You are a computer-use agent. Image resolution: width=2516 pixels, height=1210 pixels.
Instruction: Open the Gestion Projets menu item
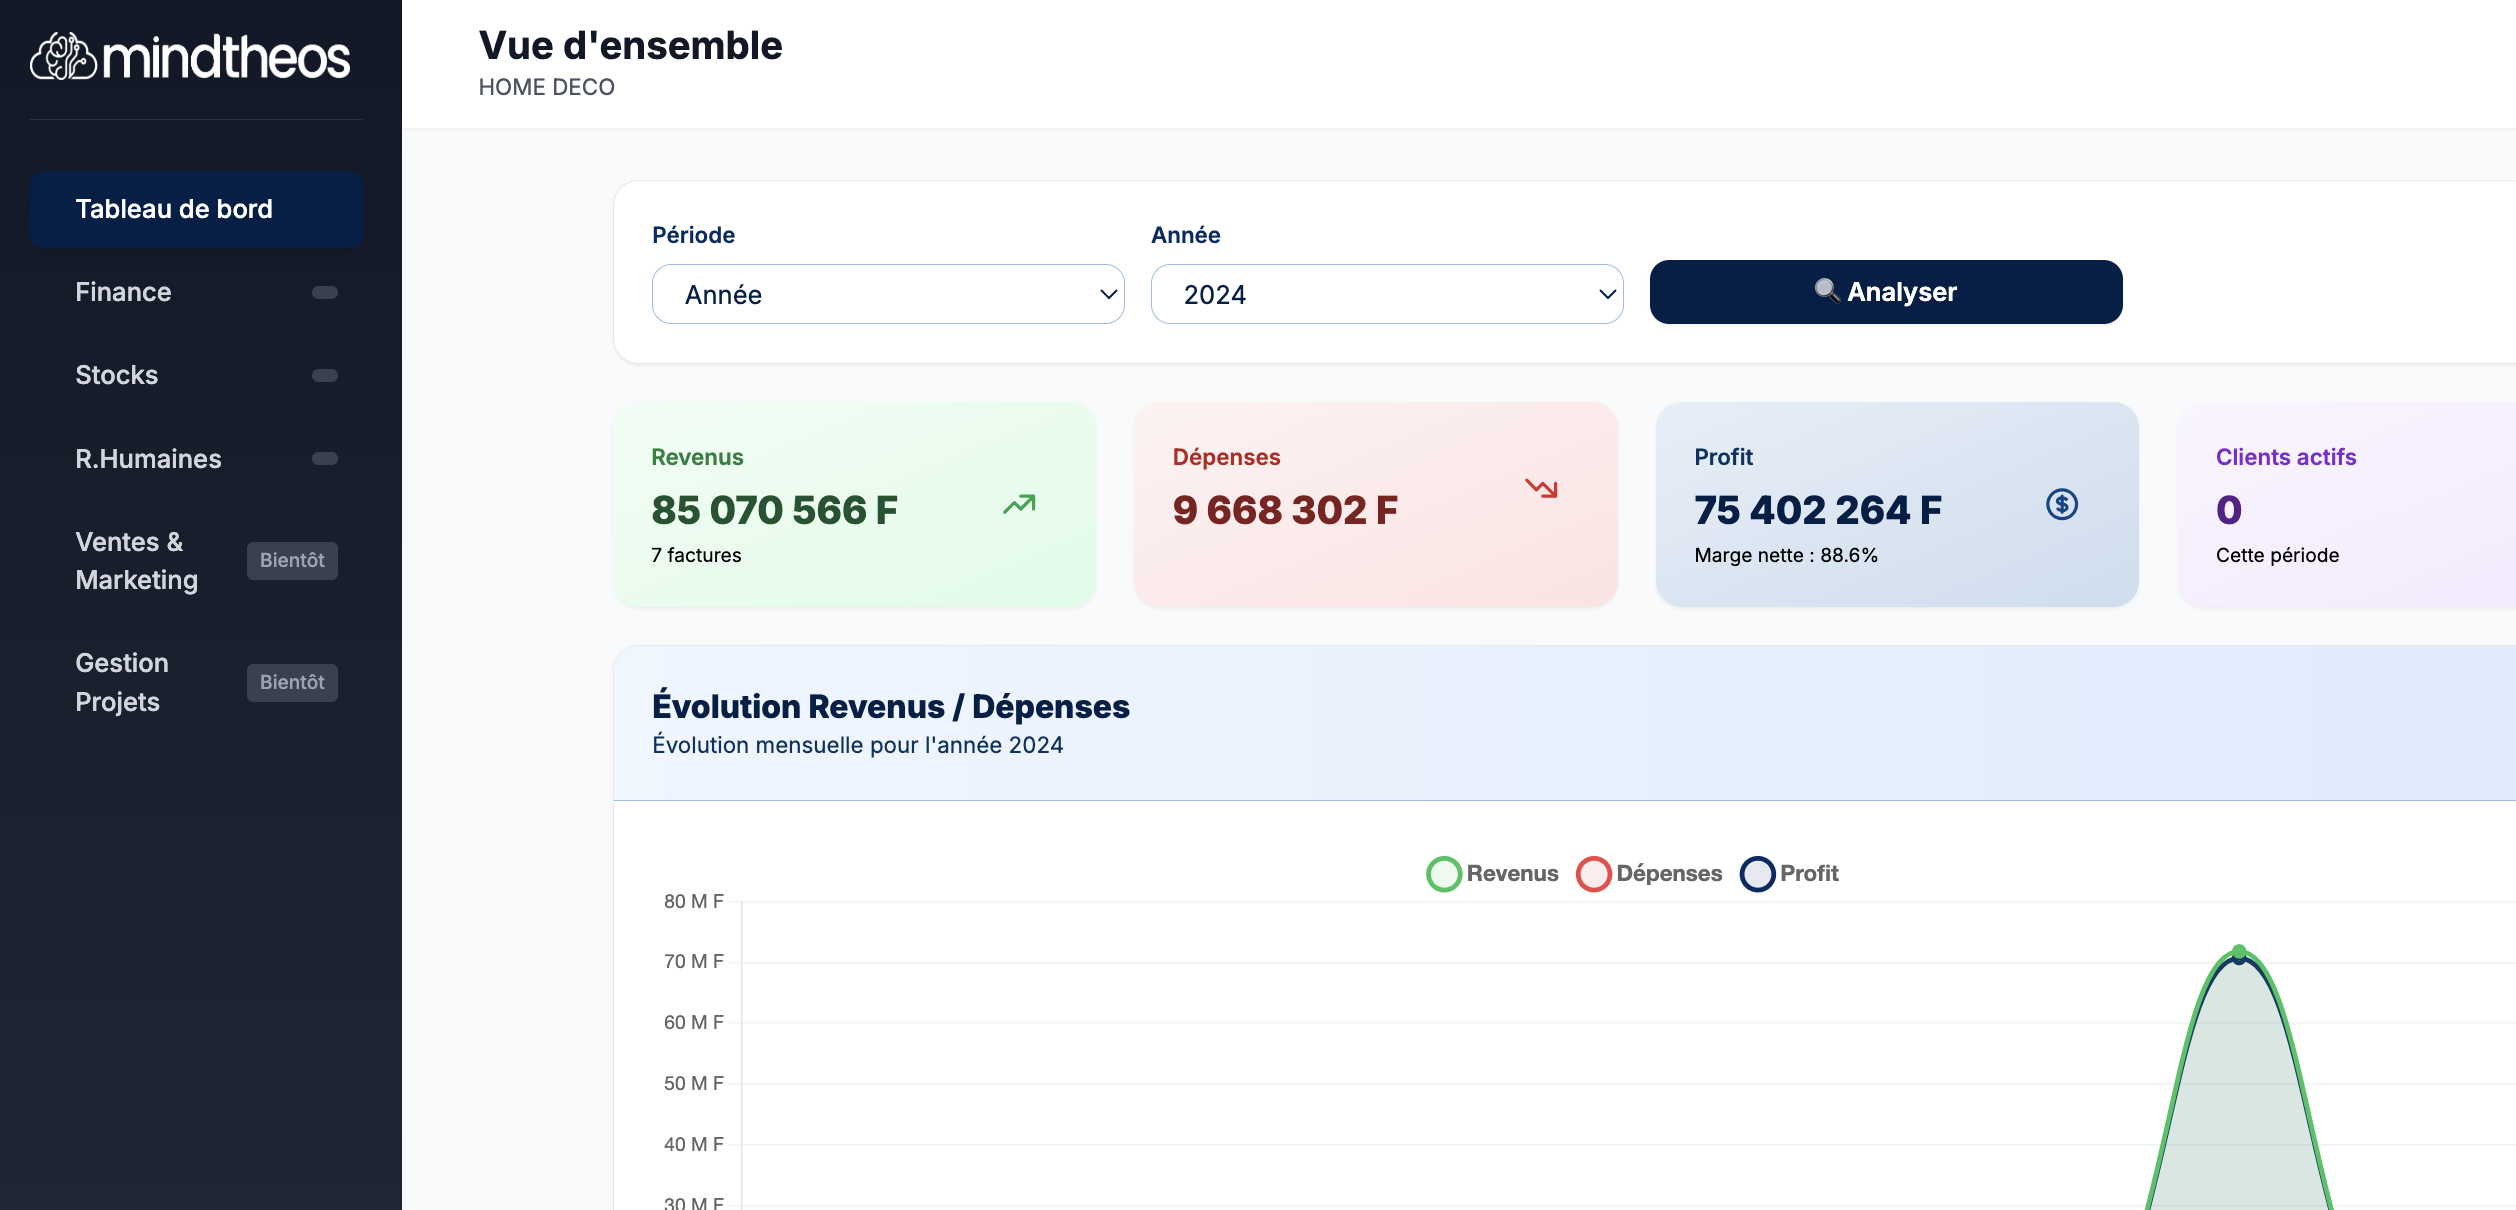(121, 682)
